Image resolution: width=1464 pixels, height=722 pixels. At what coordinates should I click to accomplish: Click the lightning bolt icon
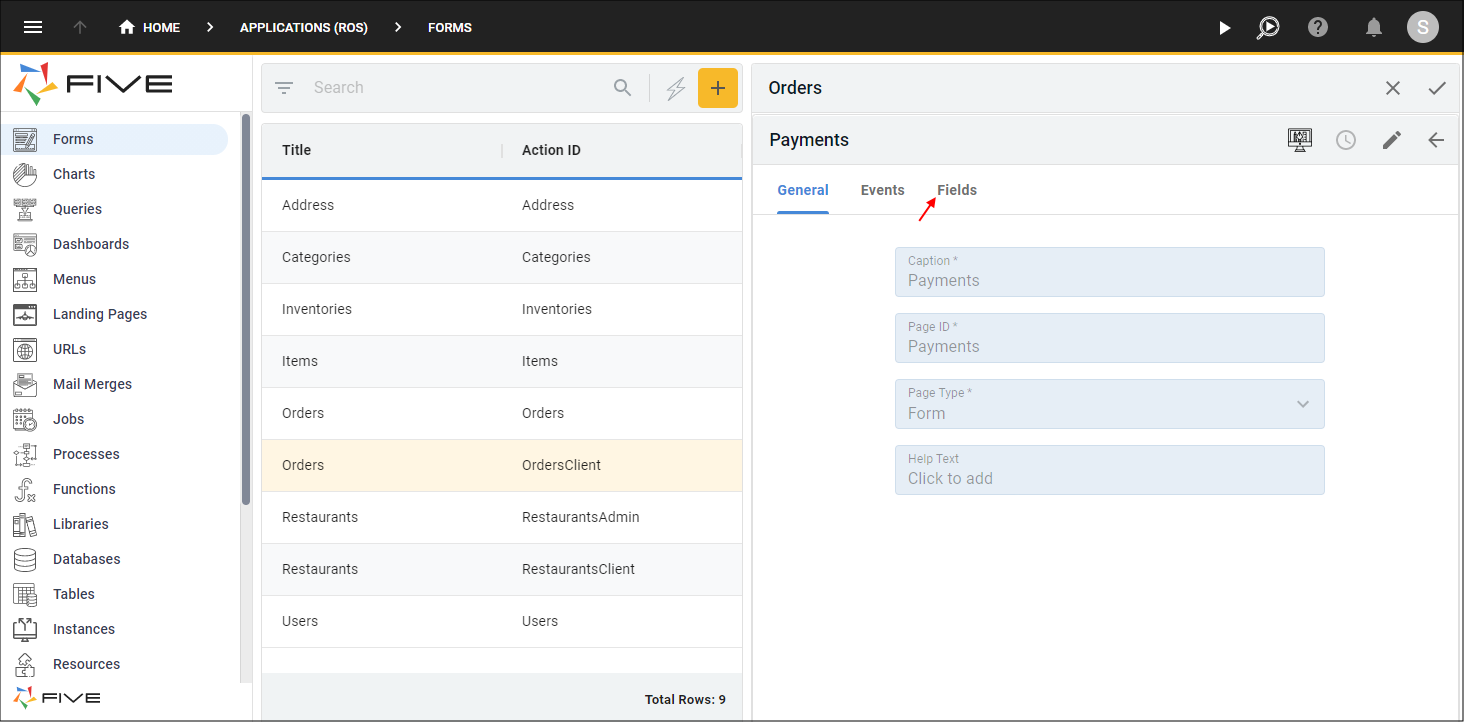[x=676, y=88]
